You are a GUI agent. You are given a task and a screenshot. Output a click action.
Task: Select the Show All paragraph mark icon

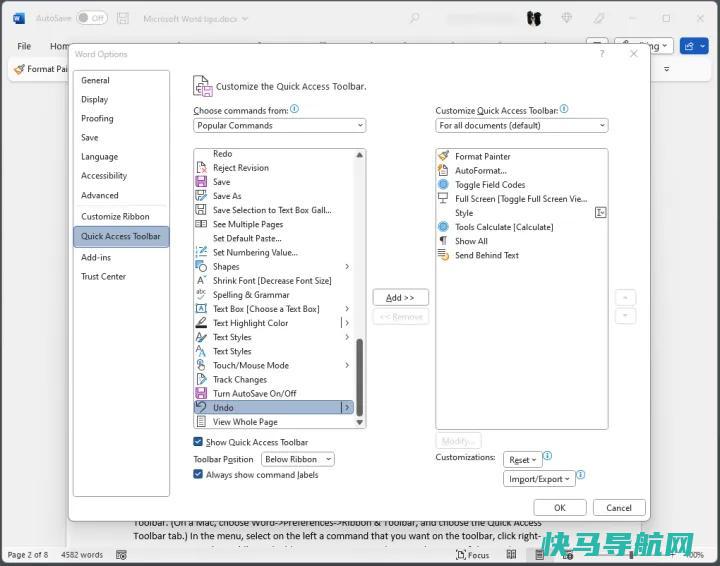click(443, 241)
